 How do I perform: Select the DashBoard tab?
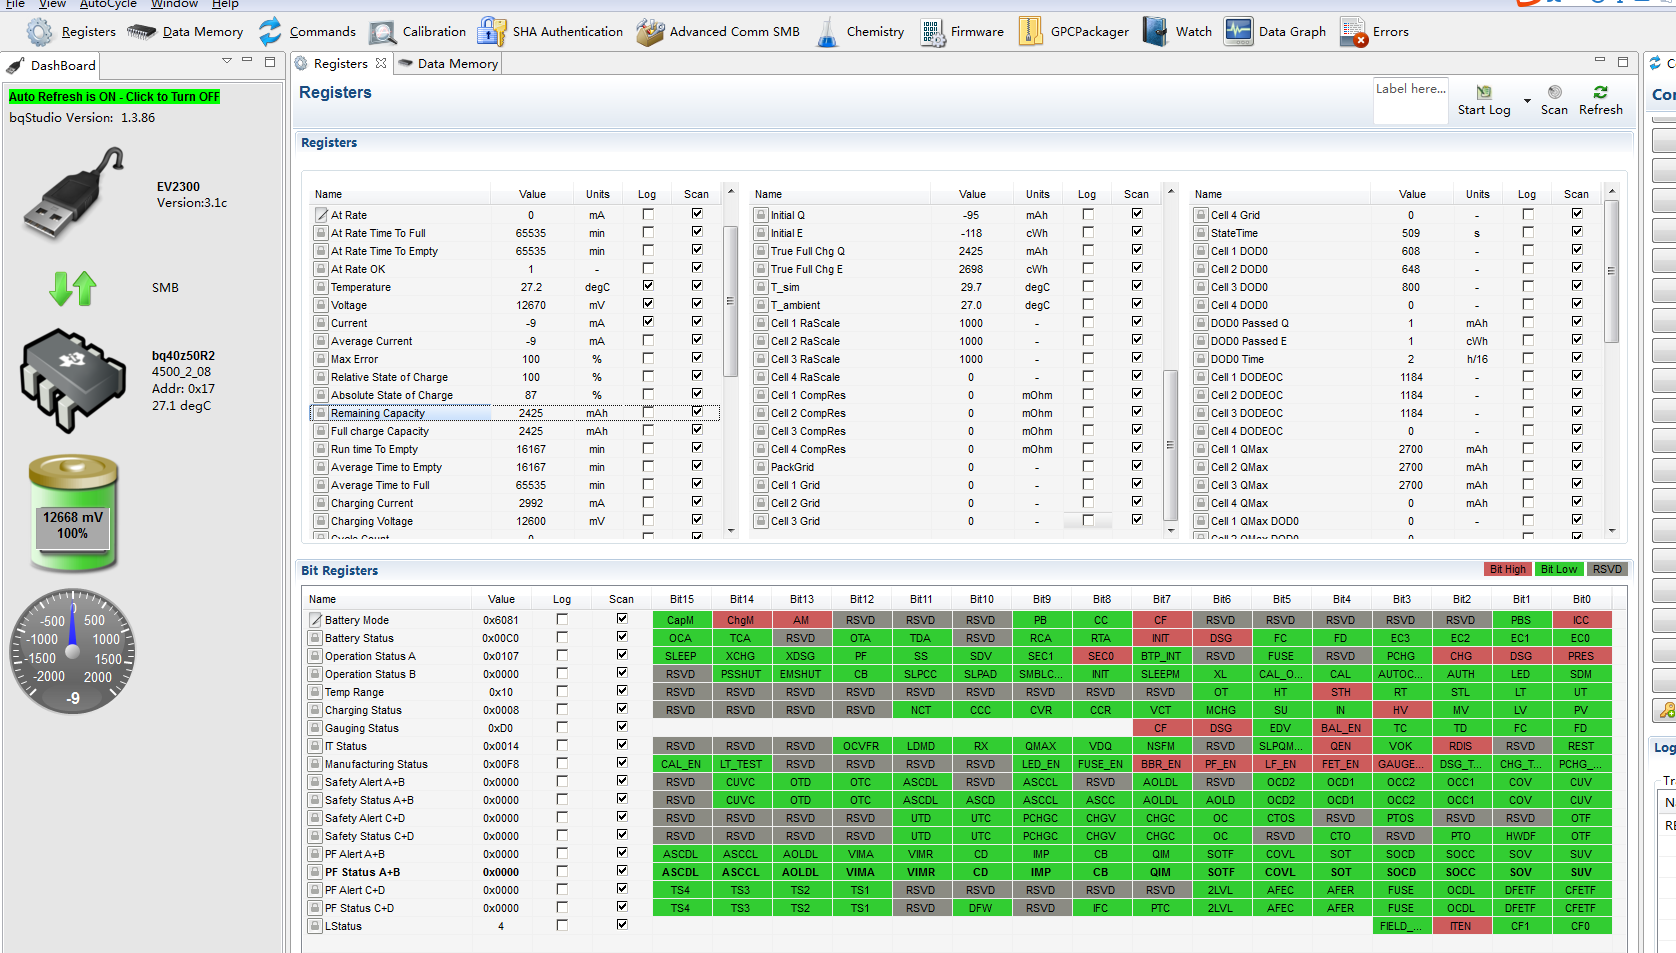52,66
